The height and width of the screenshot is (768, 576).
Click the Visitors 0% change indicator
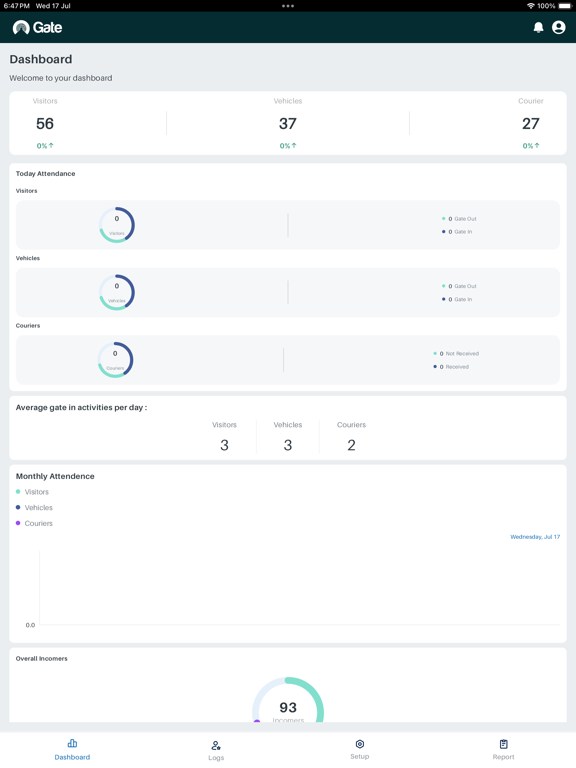pyautogui.click(x=45, y=145)
